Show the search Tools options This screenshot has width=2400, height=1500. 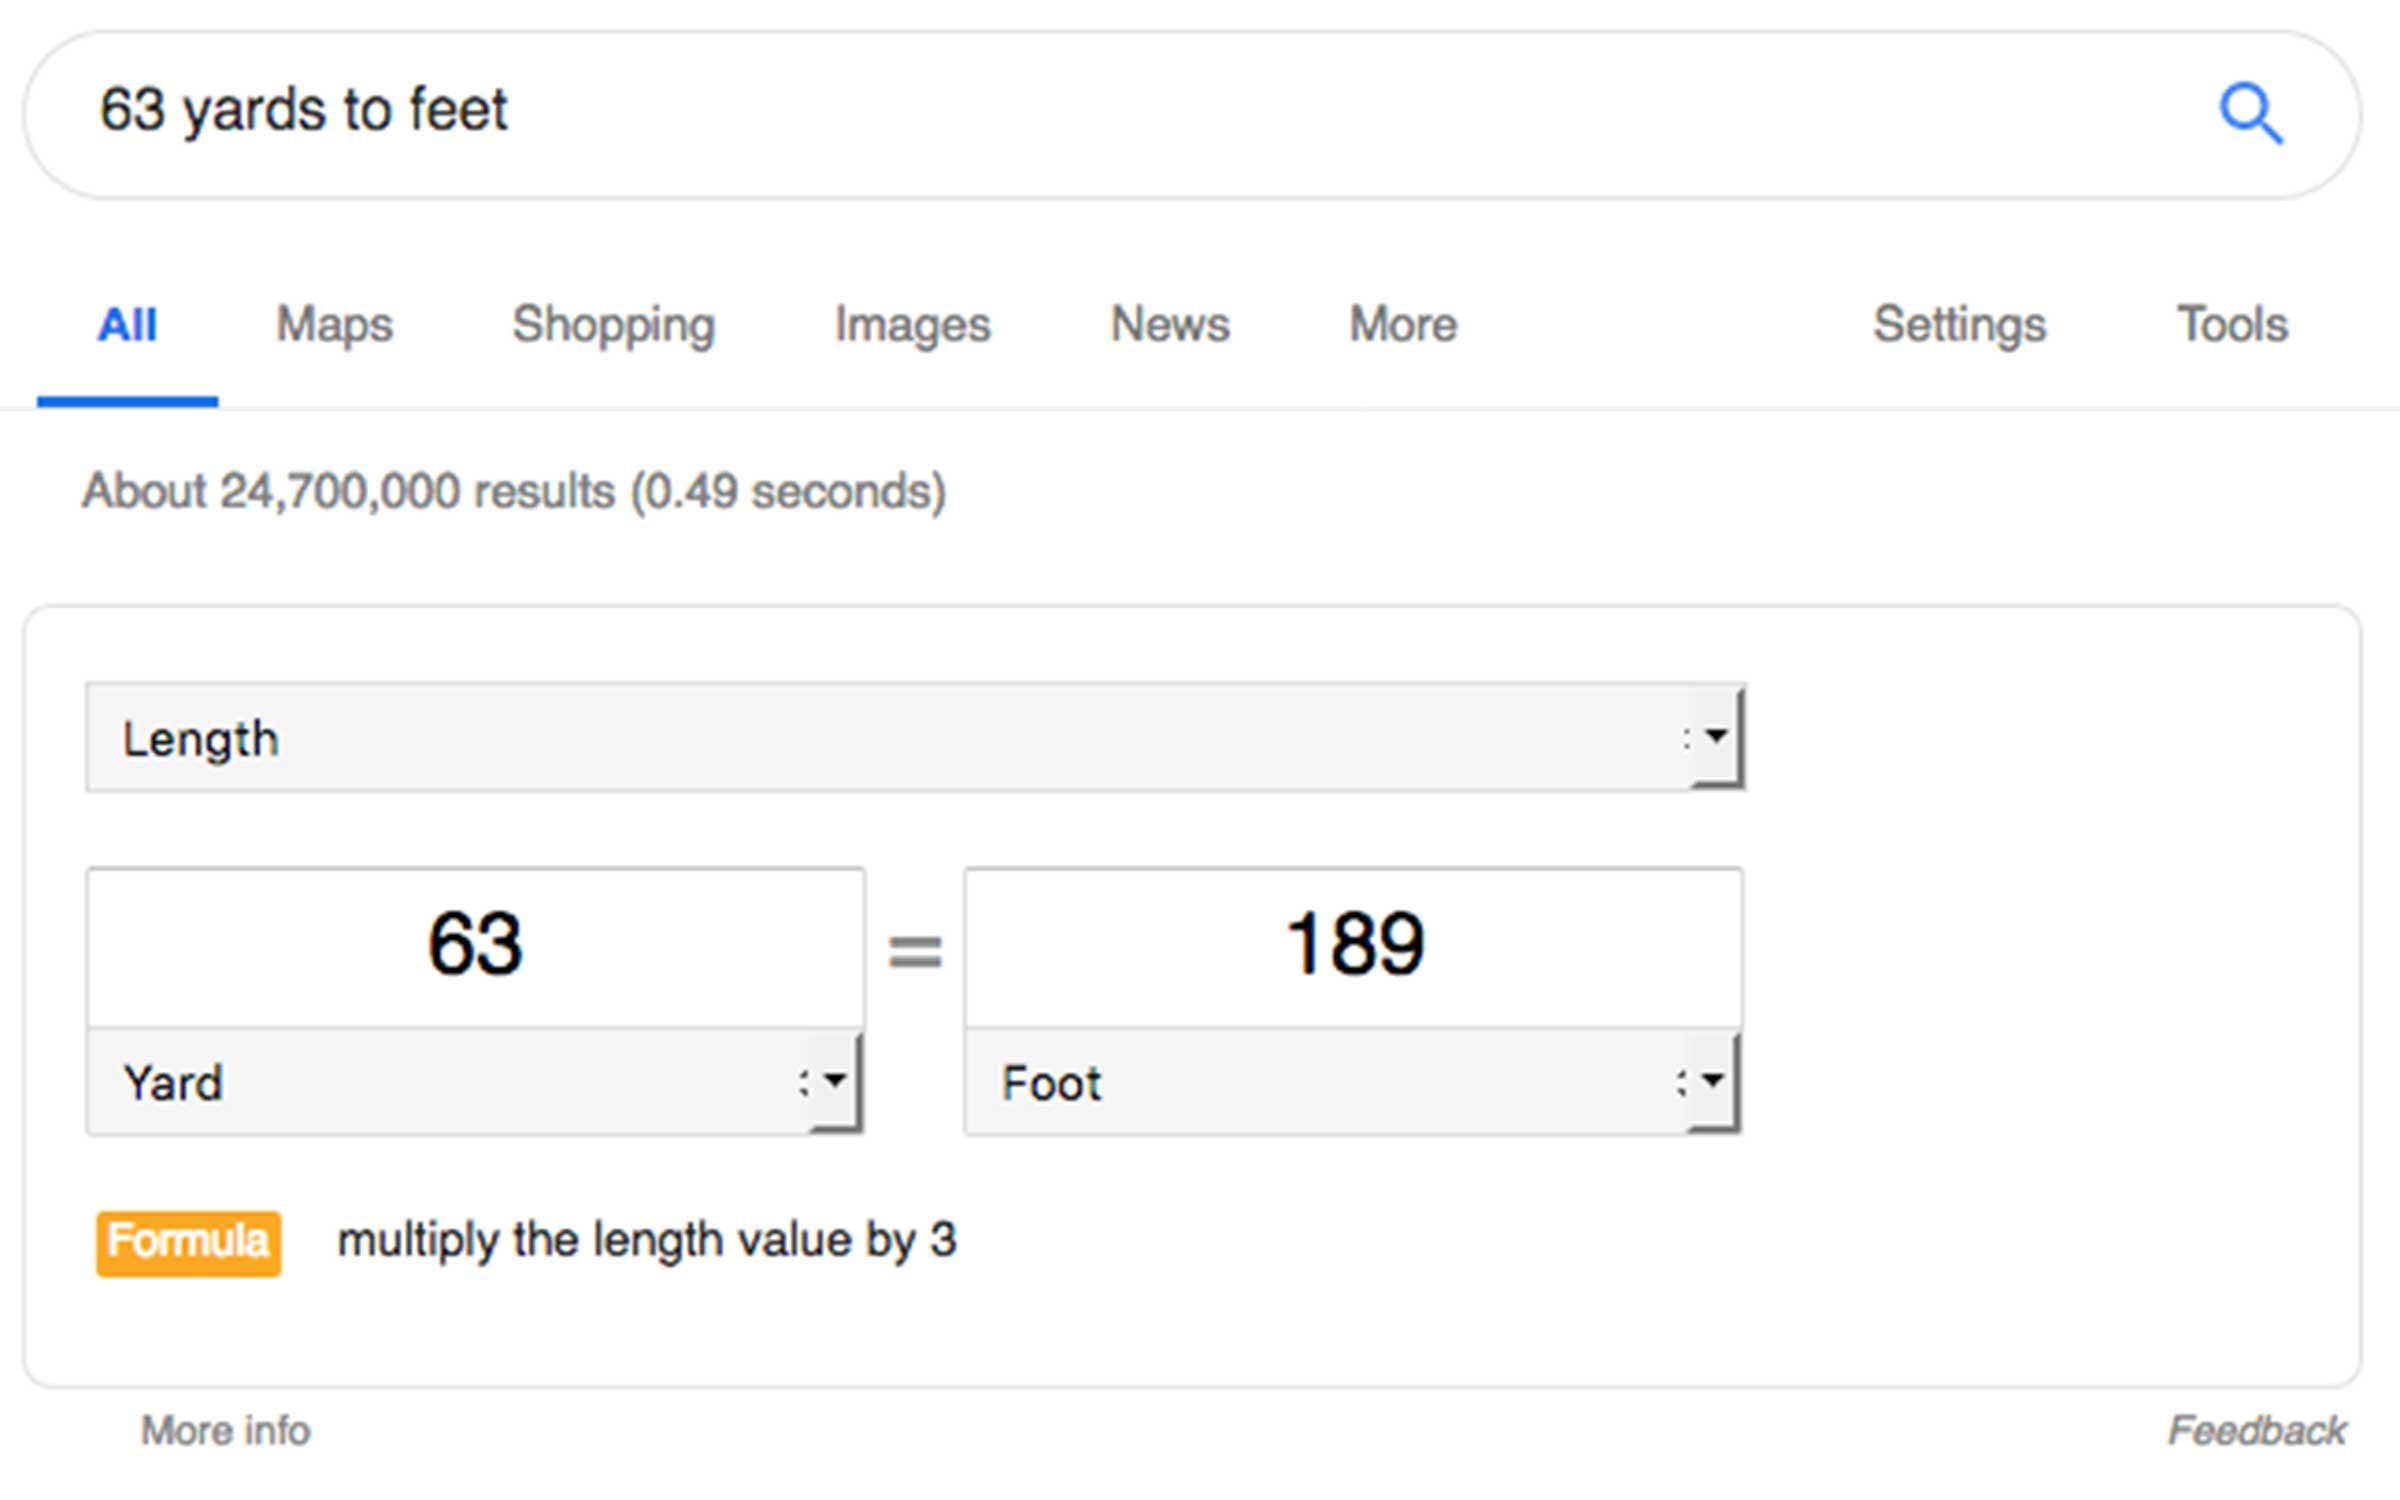[2232, 325]
